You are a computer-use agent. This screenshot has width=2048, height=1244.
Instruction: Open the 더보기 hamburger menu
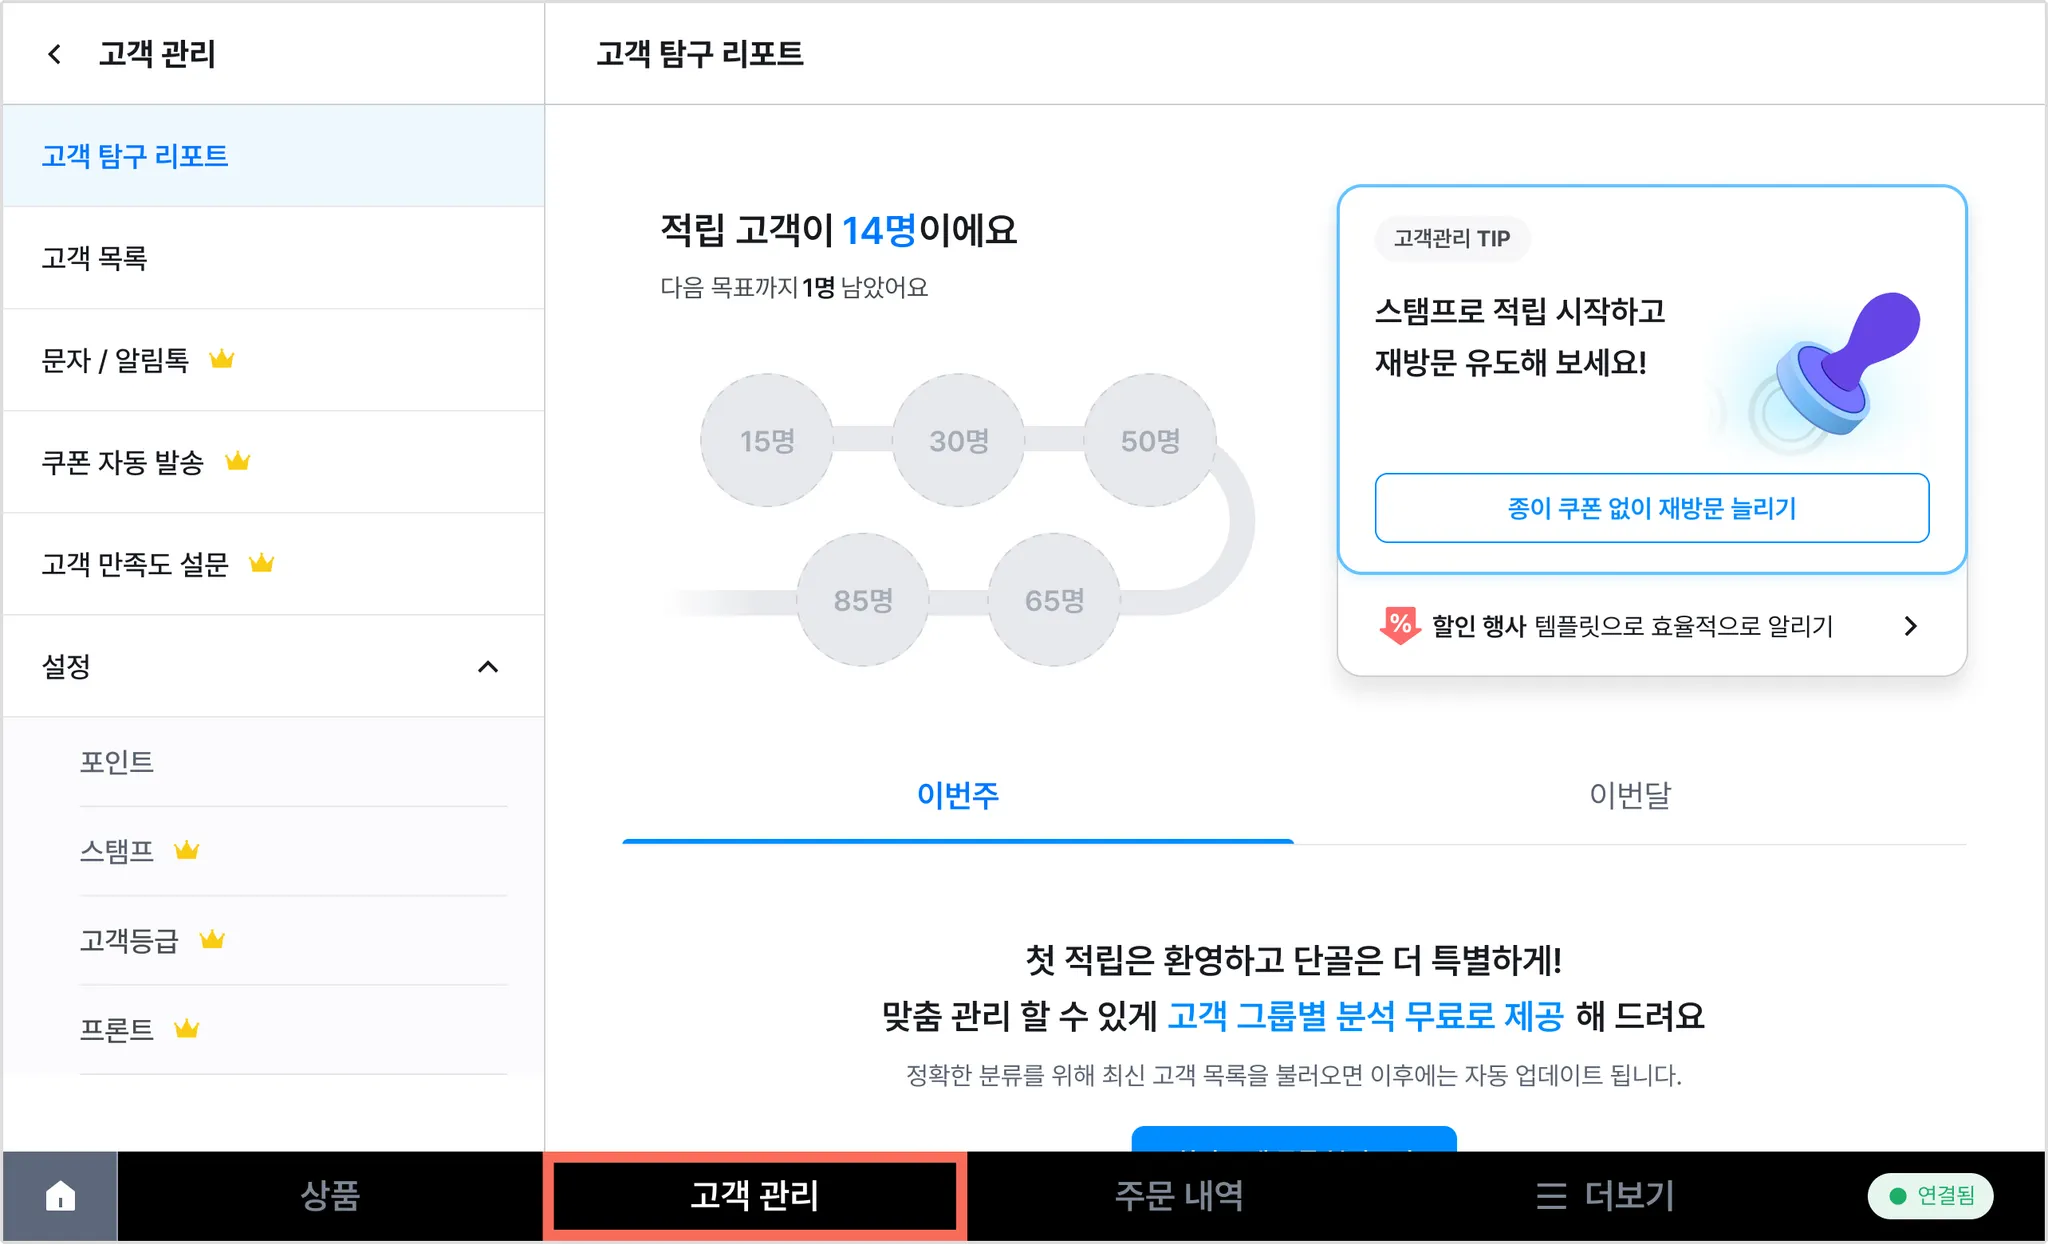[1604, 1196]
